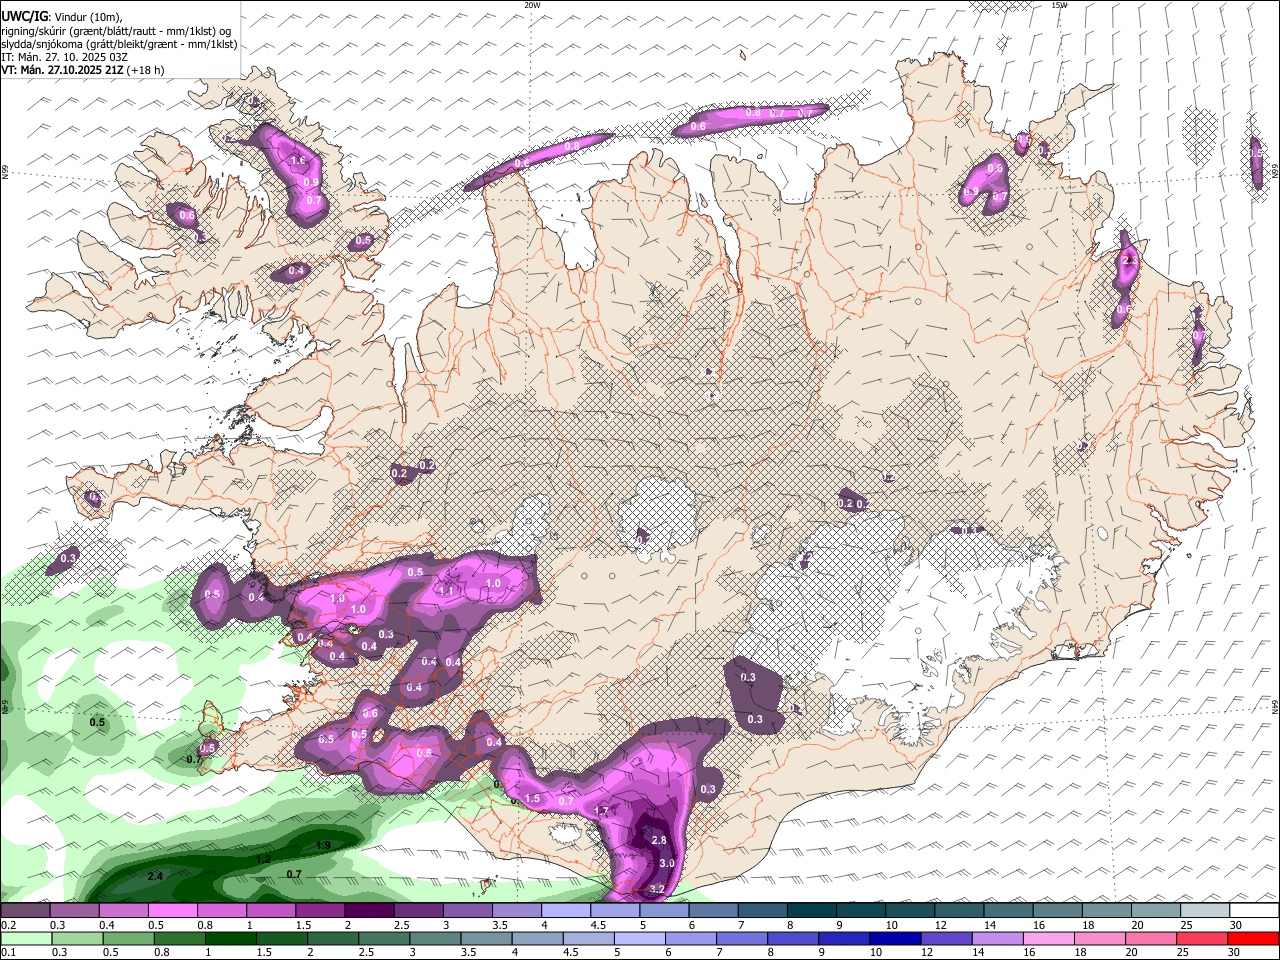Screen dimensions: 1280x960
Task: Click the '2.4' value in the green rain area
Action: [155, 876]
